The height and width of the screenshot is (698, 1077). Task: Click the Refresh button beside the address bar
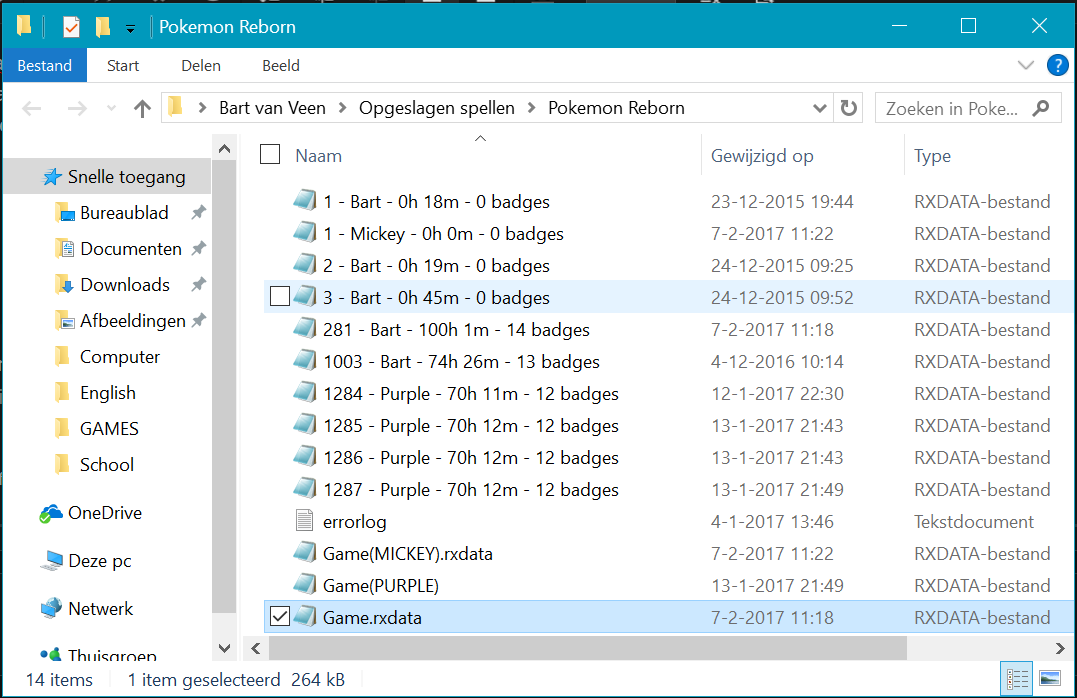coord(849,109)
